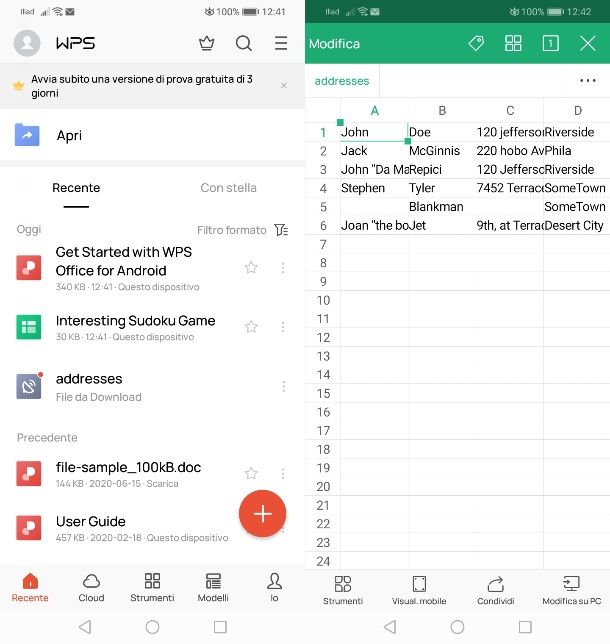Open more options for Get Started file
This screenshot has width=610, height=644.
pos(283,268)
